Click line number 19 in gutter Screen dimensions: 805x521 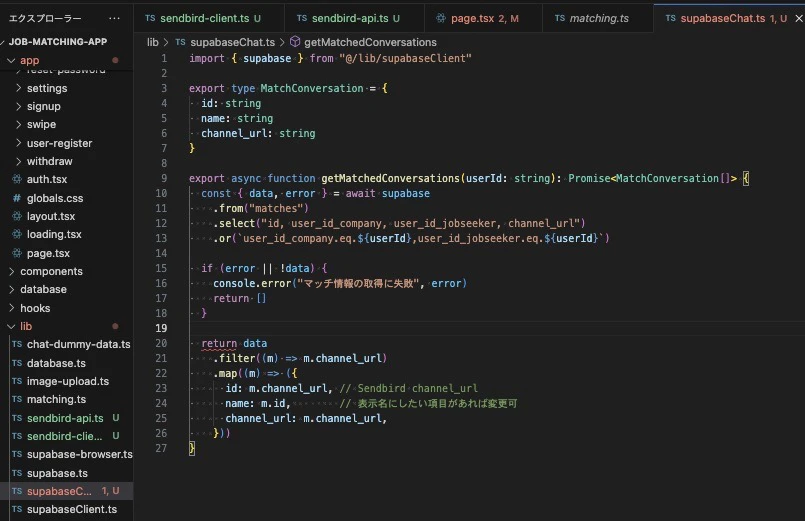(161, 328)
